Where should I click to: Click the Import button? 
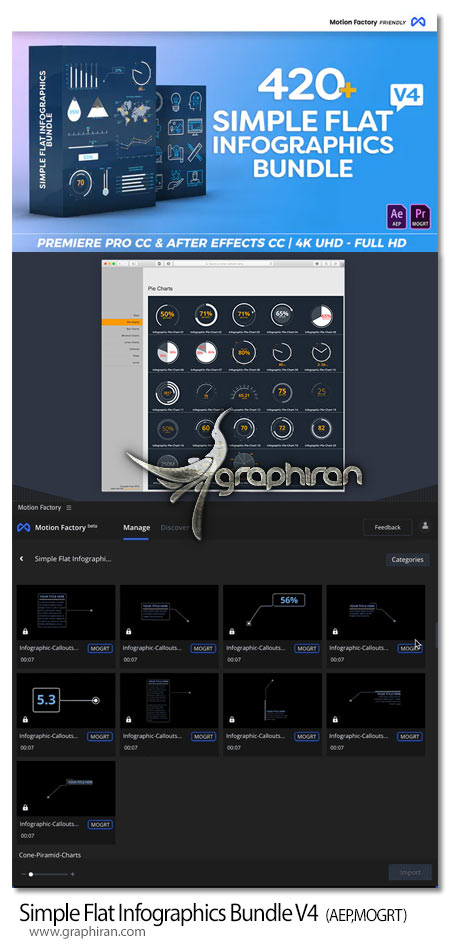pyautogui.click(x=410, y=872)
